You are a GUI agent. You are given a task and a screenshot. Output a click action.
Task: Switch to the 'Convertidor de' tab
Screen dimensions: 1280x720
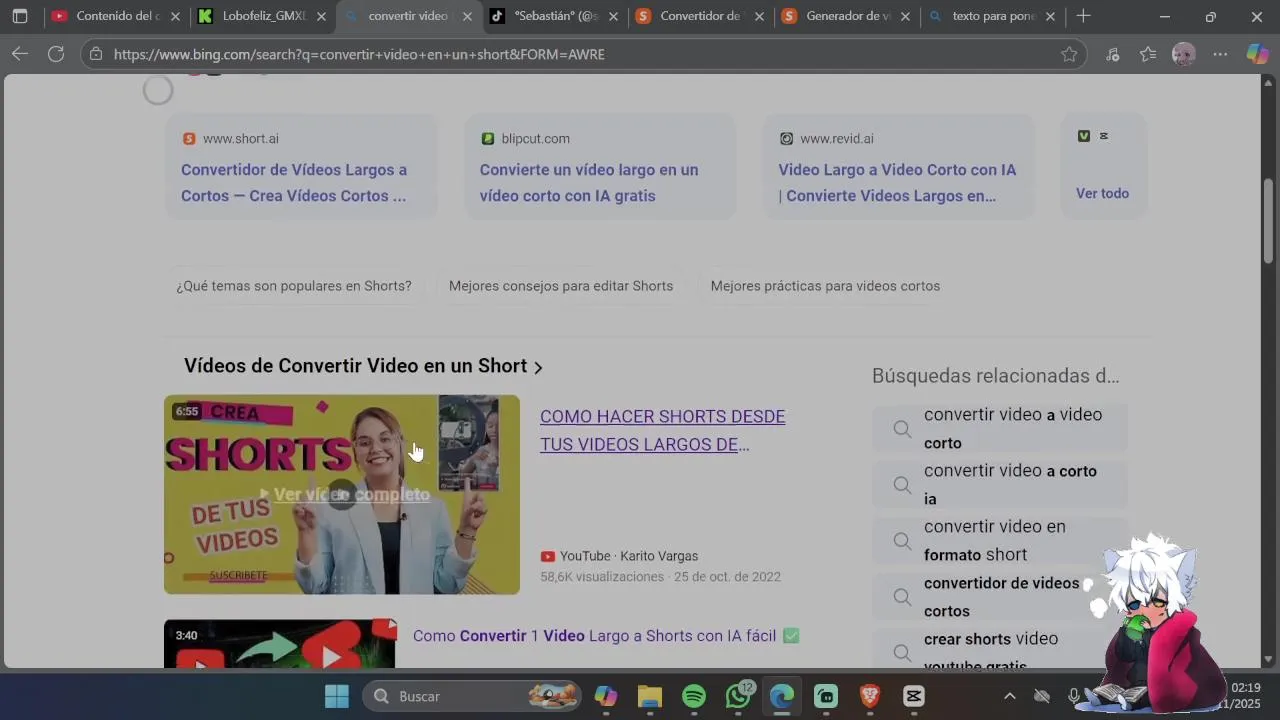[700, 16]
